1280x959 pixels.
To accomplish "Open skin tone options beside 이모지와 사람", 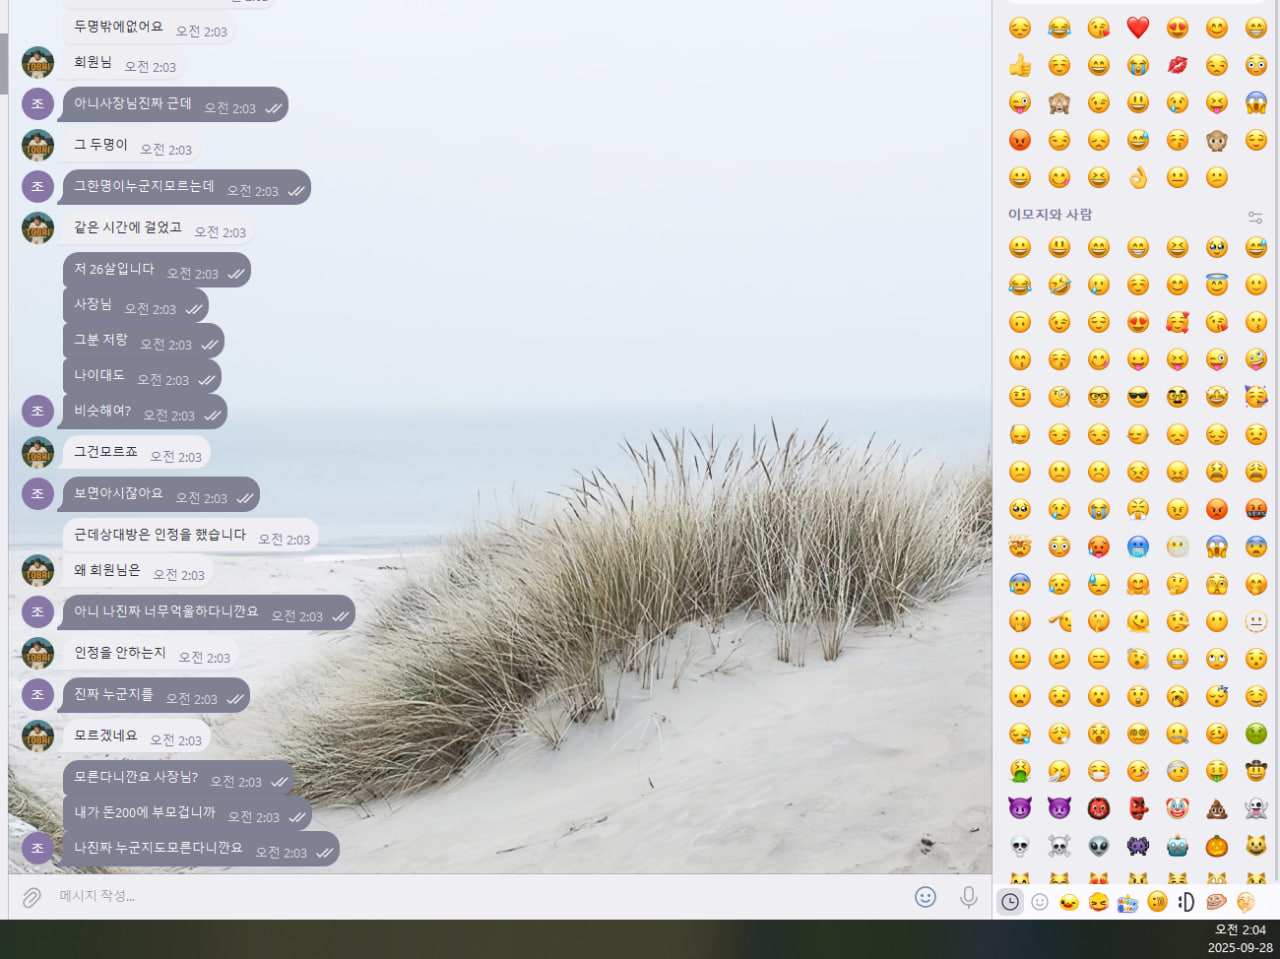I will coord(1255,216).
